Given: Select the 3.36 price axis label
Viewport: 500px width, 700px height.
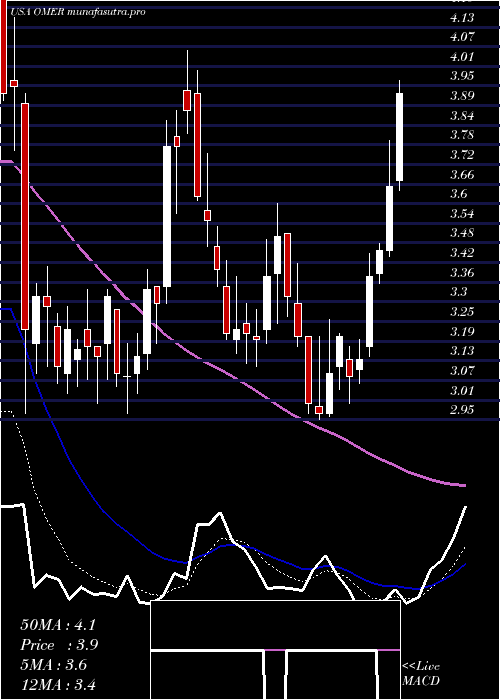Looking at the screenshot, I should coord(462,272).
